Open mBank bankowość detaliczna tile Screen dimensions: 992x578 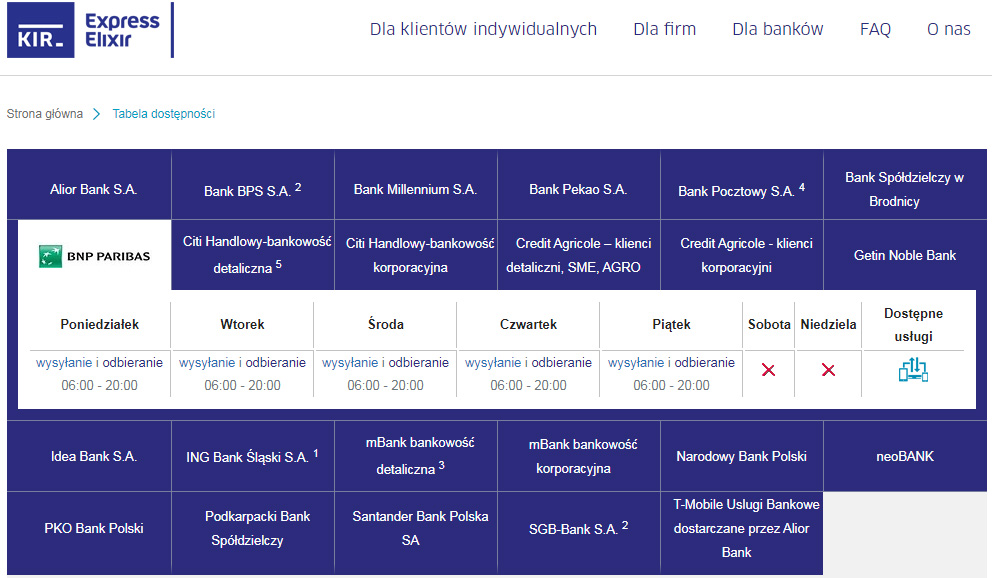(416, 456)
